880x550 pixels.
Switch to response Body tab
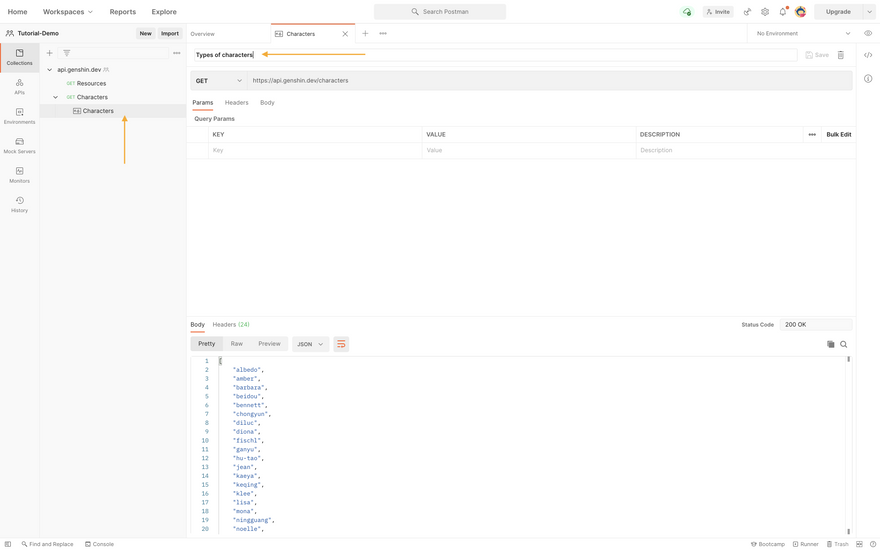click(x=198, y=324)
